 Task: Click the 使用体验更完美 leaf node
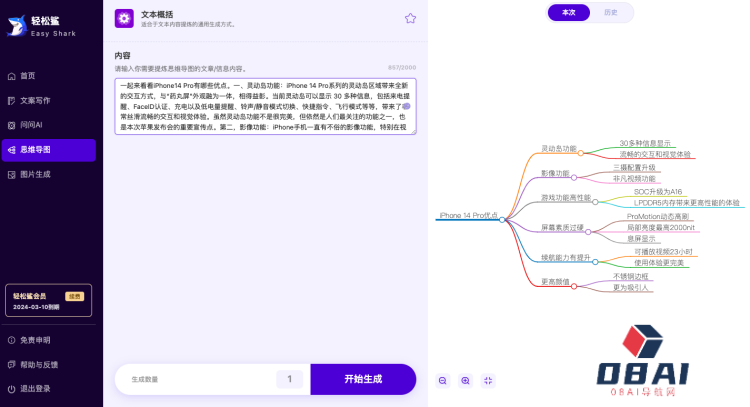coord(659,263)
